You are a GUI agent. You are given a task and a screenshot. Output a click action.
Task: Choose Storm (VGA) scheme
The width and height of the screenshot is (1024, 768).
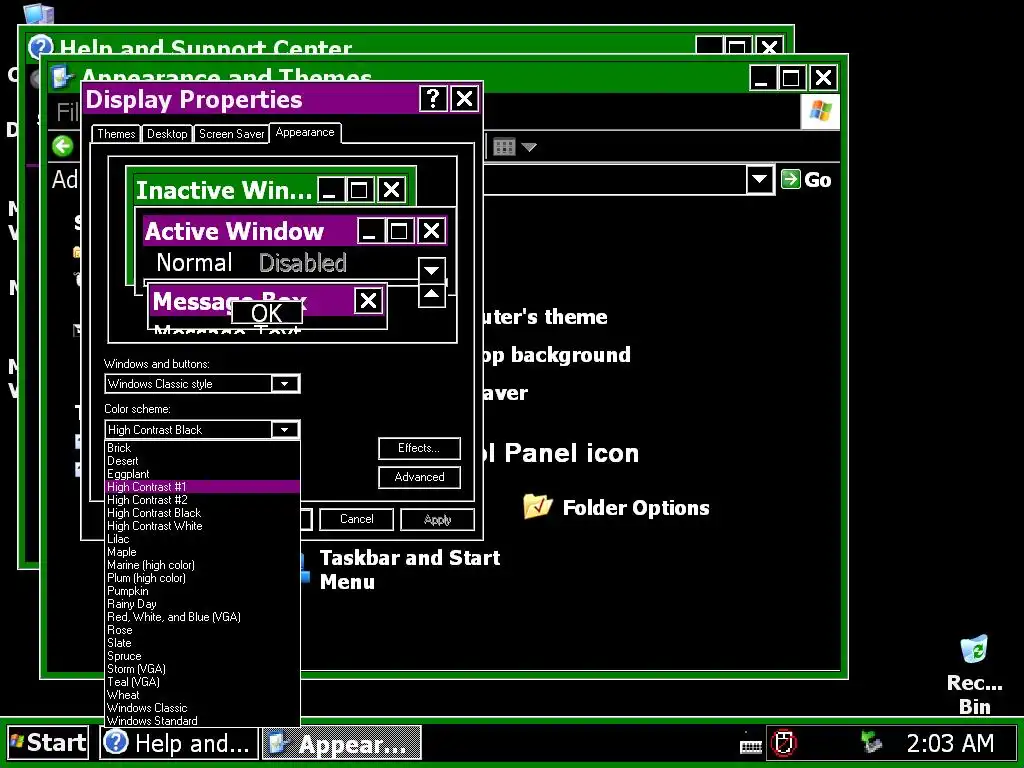pos(202,669)
